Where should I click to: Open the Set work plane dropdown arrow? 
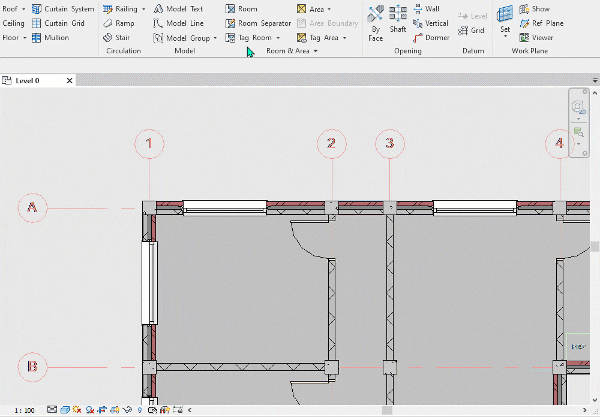click(505, 37)
